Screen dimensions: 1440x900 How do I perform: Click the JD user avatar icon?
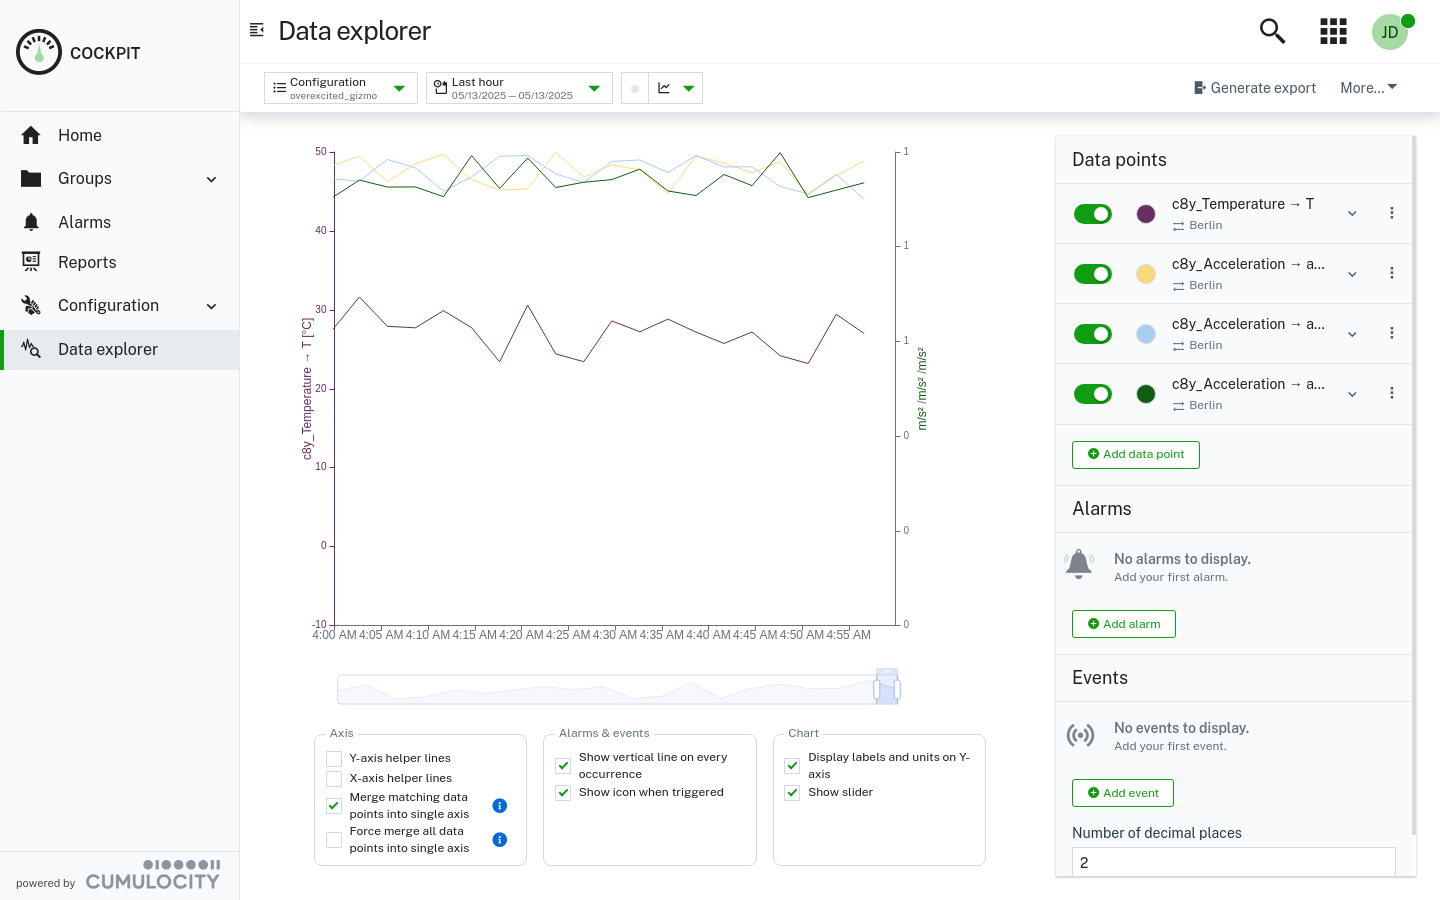(1390, 31)
